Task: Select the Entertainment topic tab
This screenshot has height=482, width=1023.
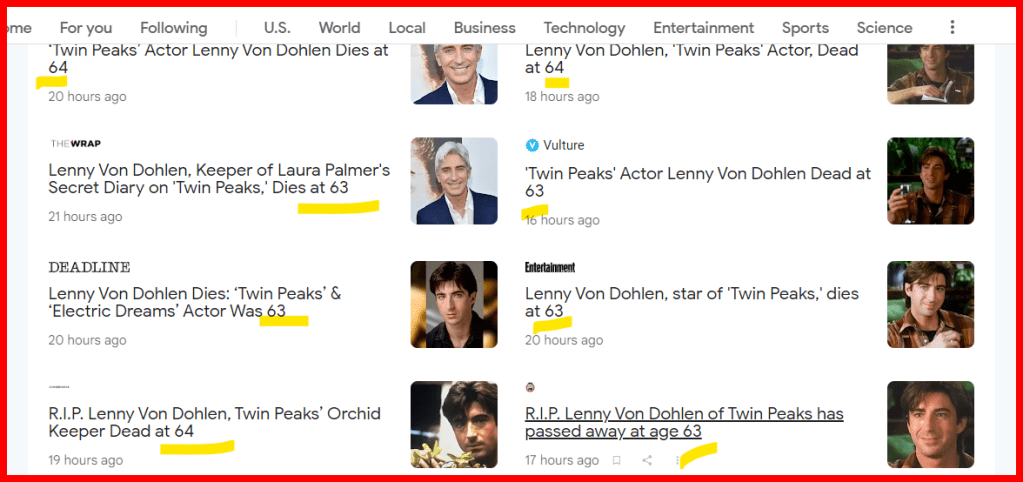Action: pyautogui.click(x=703, y=28)
